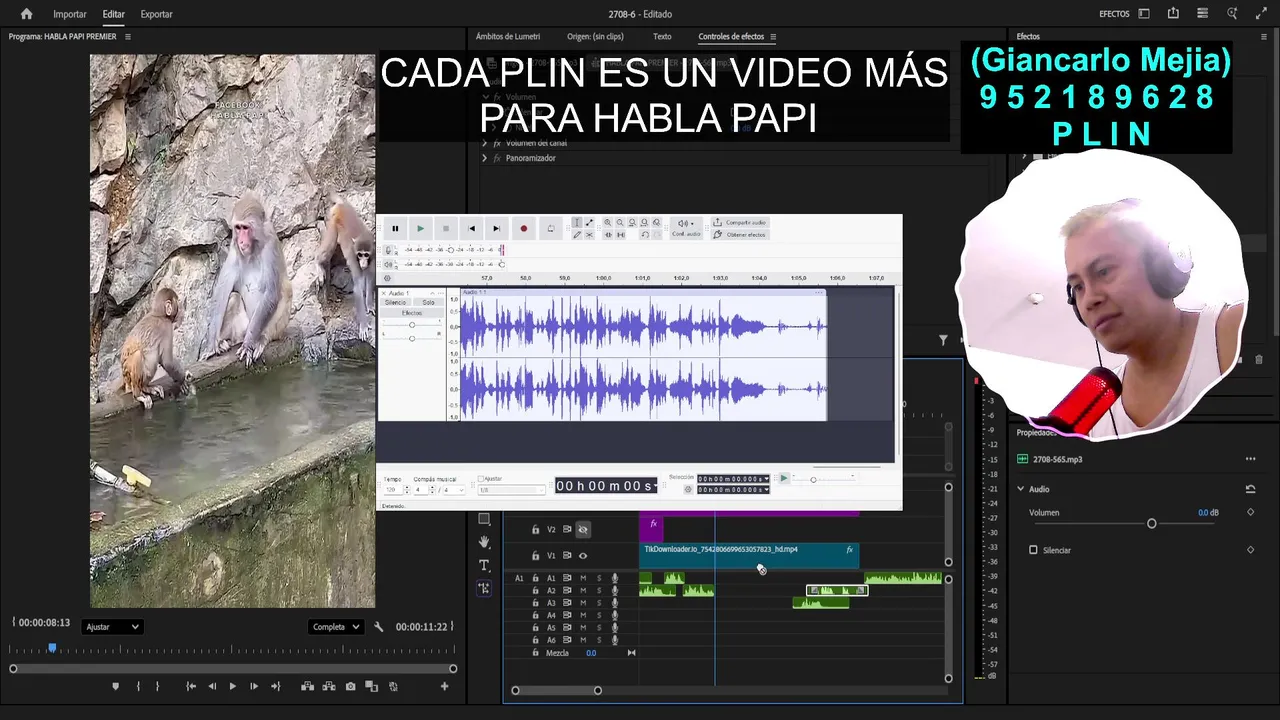Add marker in program monitor
This screenshot has width=1280, height=720.
click(115, 687)
